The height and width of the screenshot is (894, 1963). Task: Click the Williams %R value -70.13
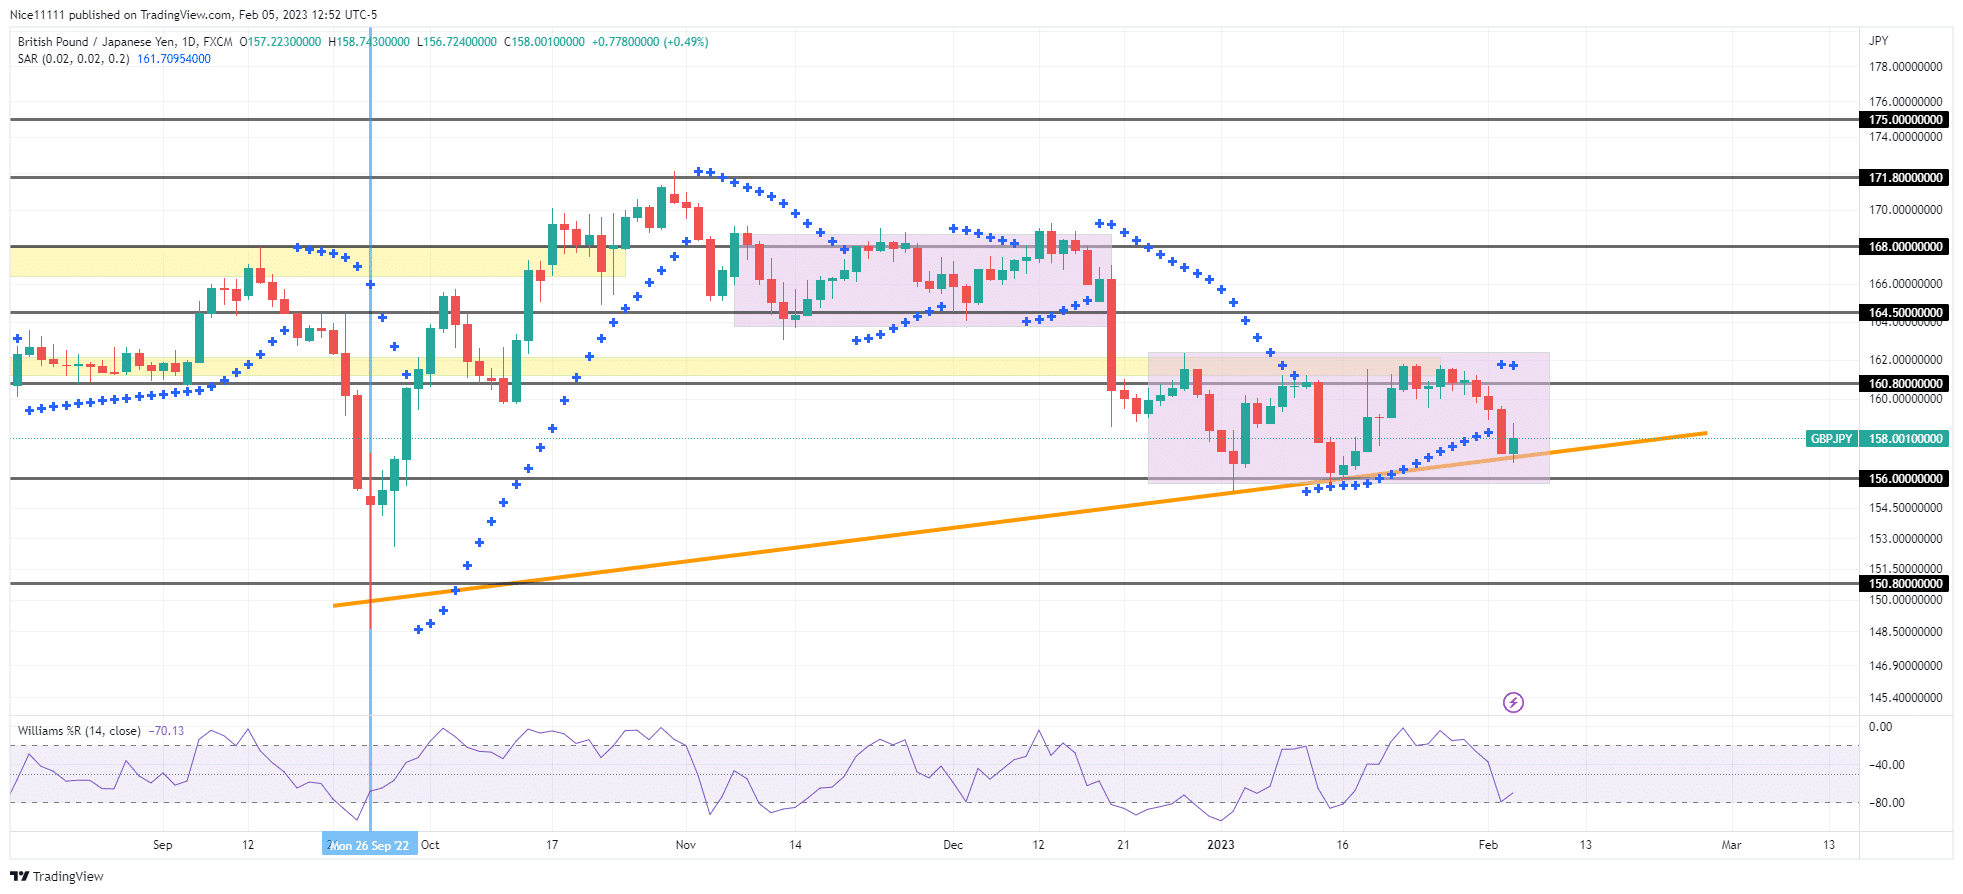(166, 731)
